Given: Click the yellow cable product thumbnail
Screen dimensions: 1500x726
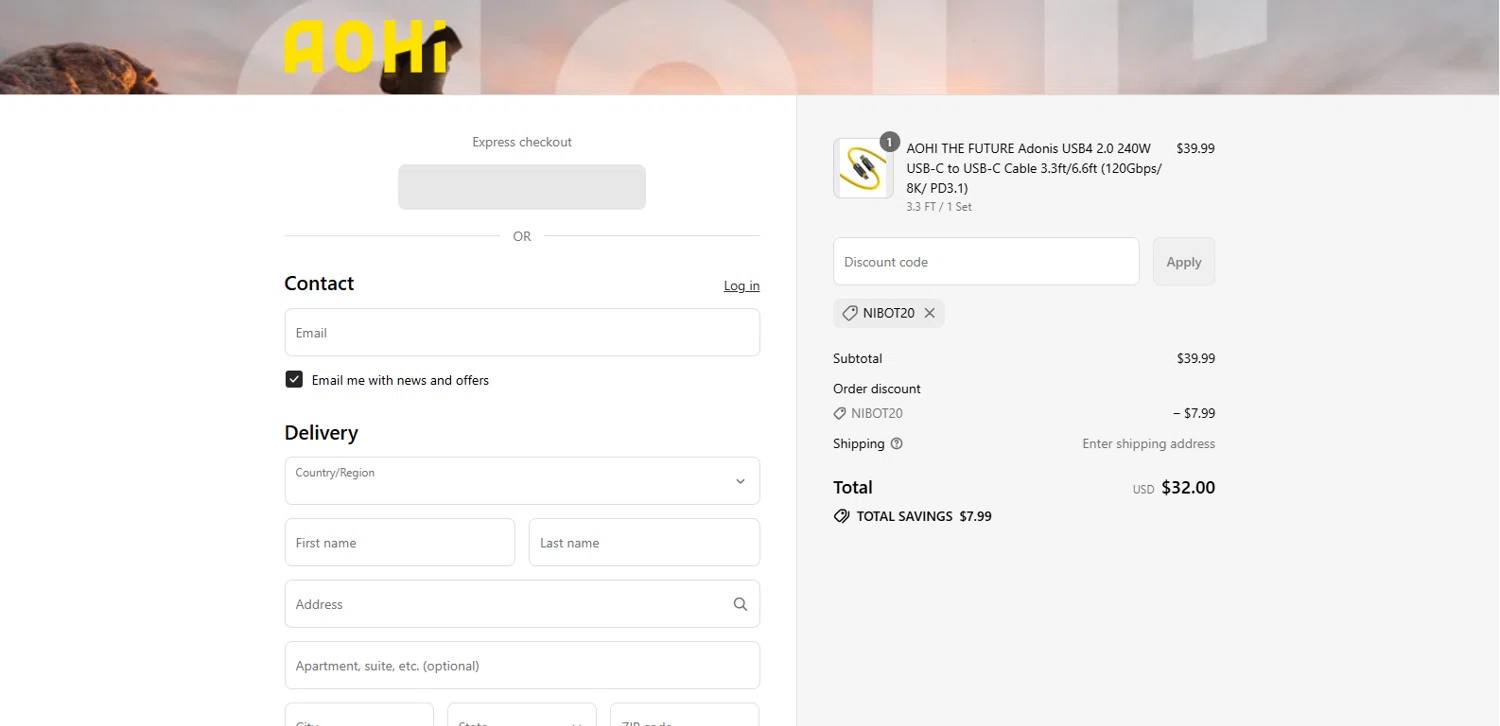Looking at the screenshot, I should pyautogui.click(x=863, y=168).
